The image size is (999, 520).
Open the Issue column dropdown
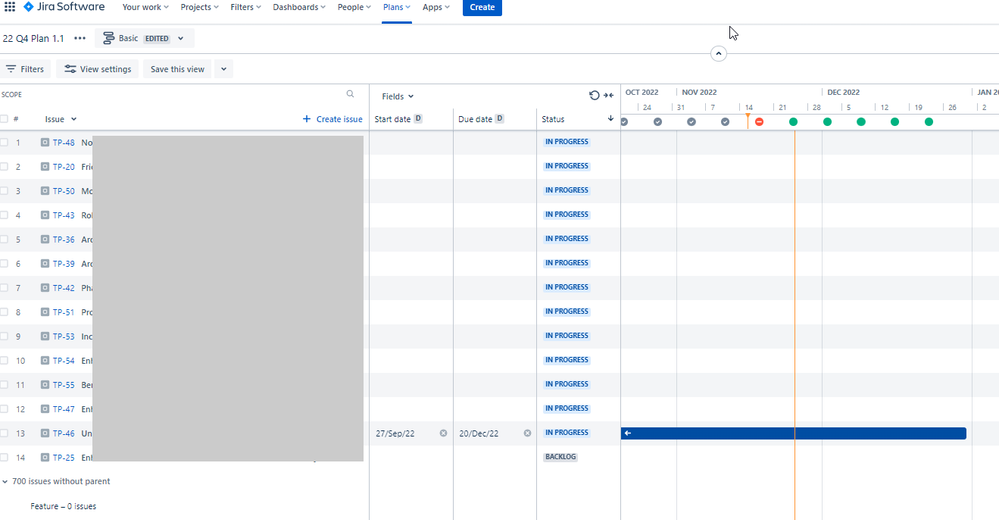point(61,119)
